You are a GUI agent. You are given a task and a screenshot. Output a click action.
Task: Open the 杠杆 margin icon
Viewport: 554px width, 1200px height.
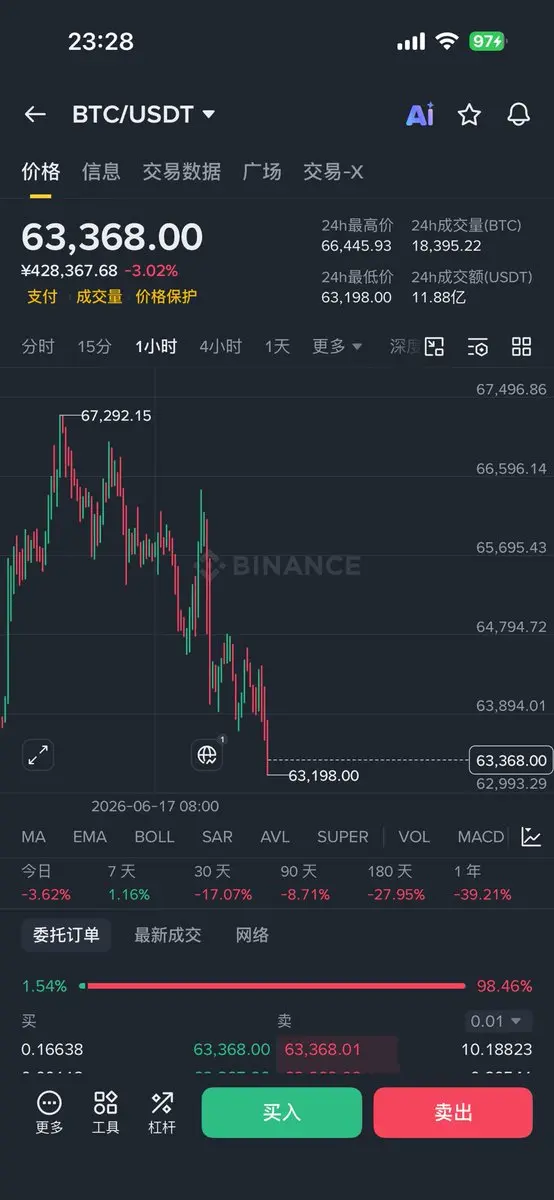point(162,1113)
